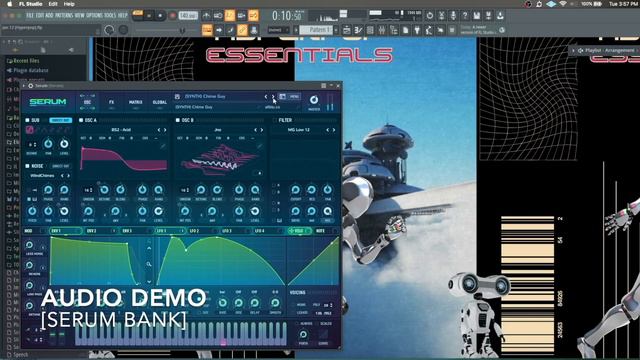Image resolution: width=640 pixels, height=360 pixels.
Task: Open OSC A wavetable edit pencil icon
Action: 163,146
